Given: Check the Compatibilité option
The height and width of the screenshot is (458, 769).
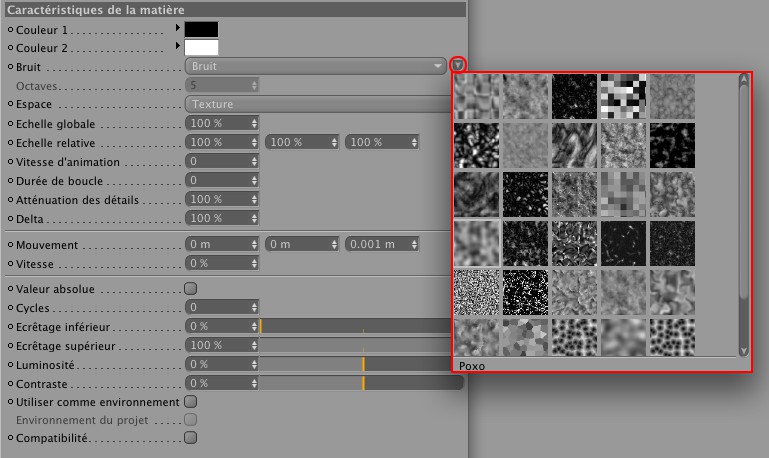Looking at the screenshot, I should (191, 437).
